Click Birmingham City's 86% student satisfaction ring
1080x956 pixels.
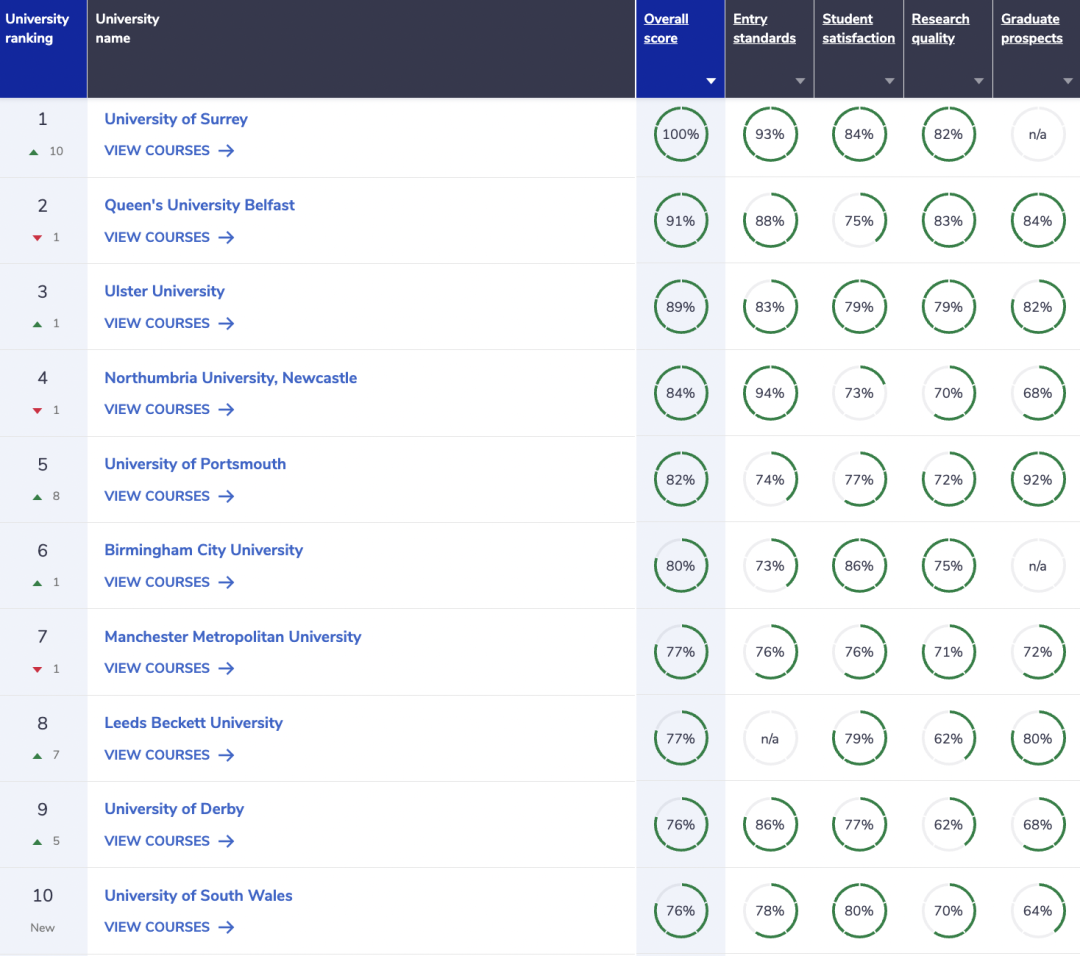coord(858,566)
